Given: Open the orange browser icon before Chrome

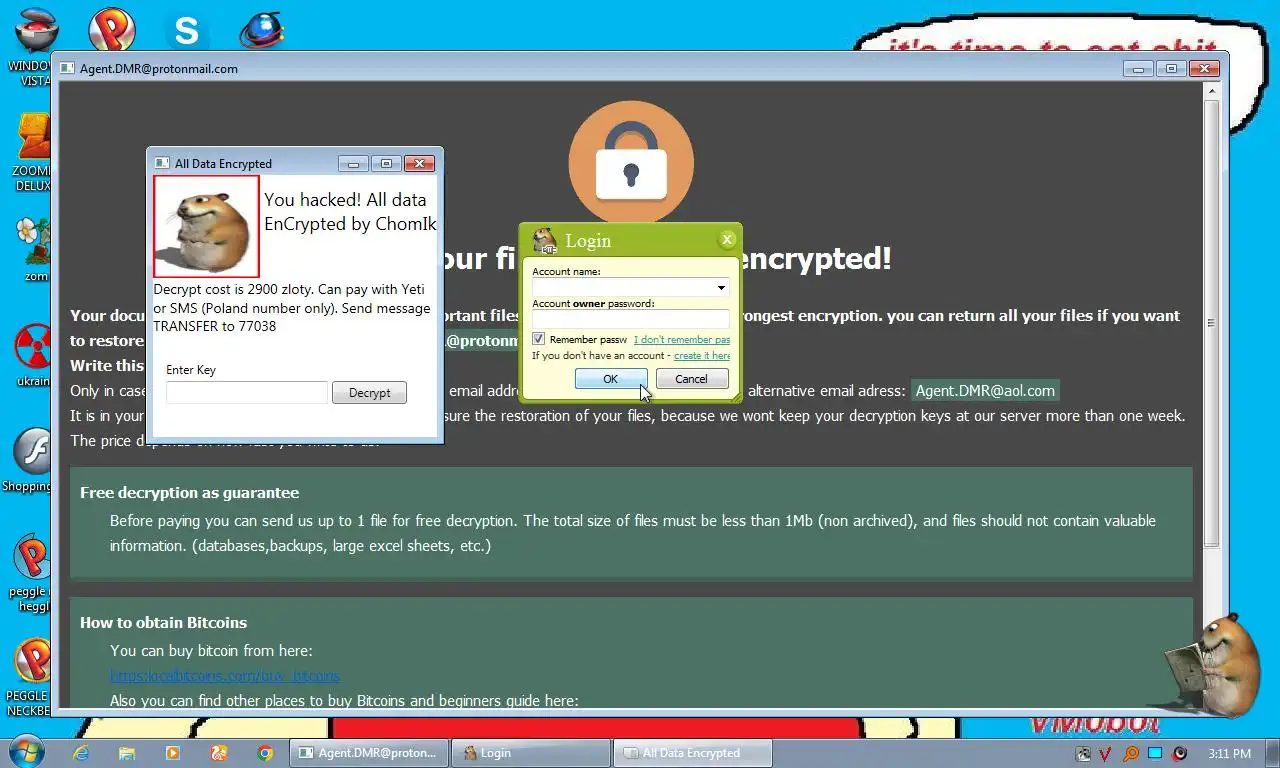Looking at the screenshot, I should click(219, 753).
